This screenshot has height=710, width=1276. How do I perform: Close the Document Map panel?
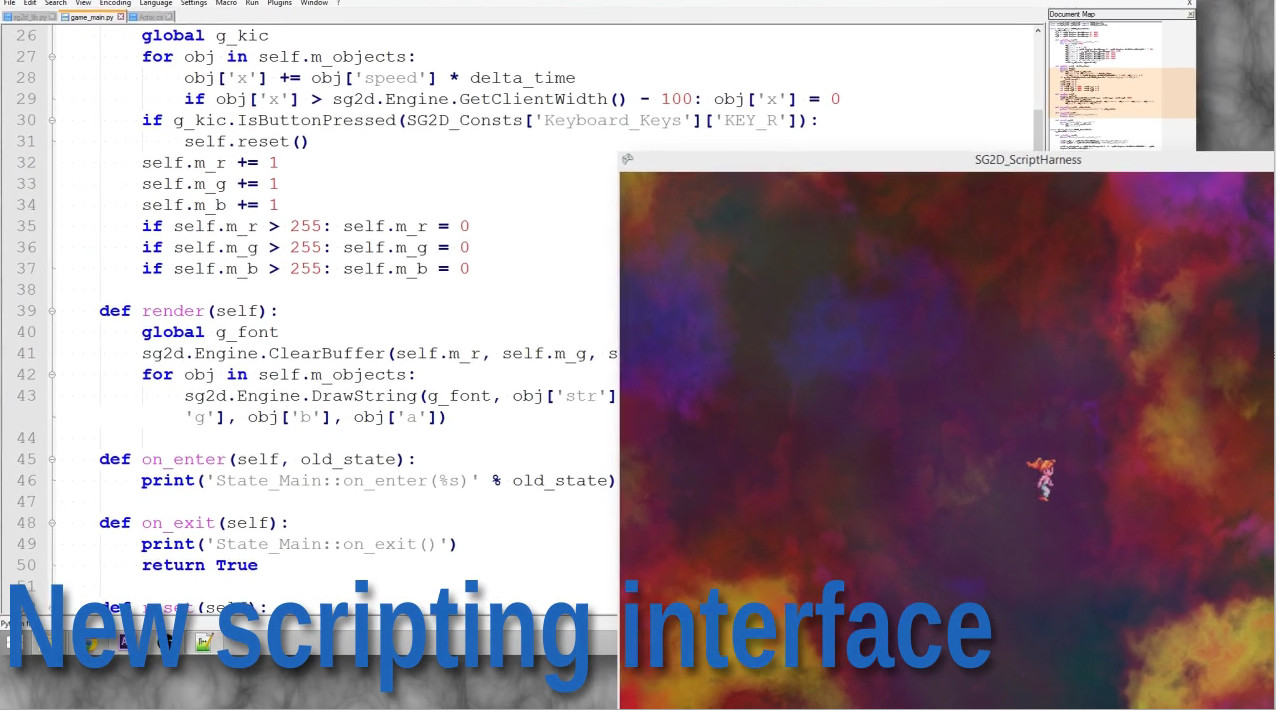click(x=1189, y=14)
